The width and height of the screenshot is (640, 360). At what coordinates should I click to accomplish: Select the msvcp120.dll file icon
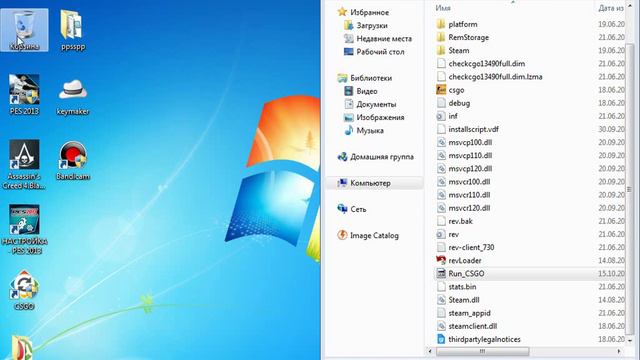tap(441, 169)
